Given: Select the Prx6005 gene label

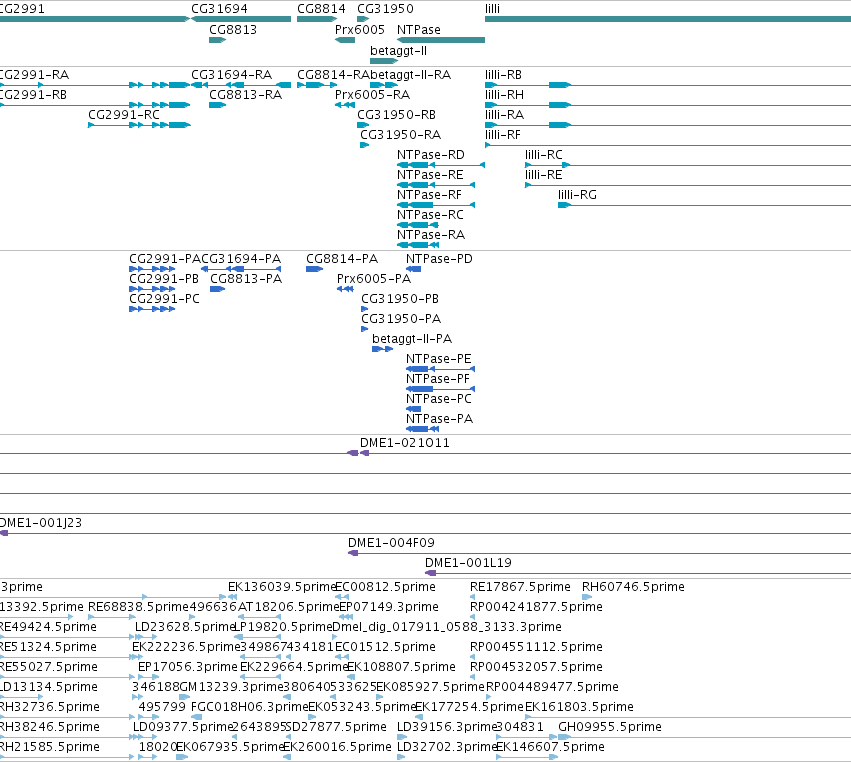Looking at the screenshot, I should point(360,29).
